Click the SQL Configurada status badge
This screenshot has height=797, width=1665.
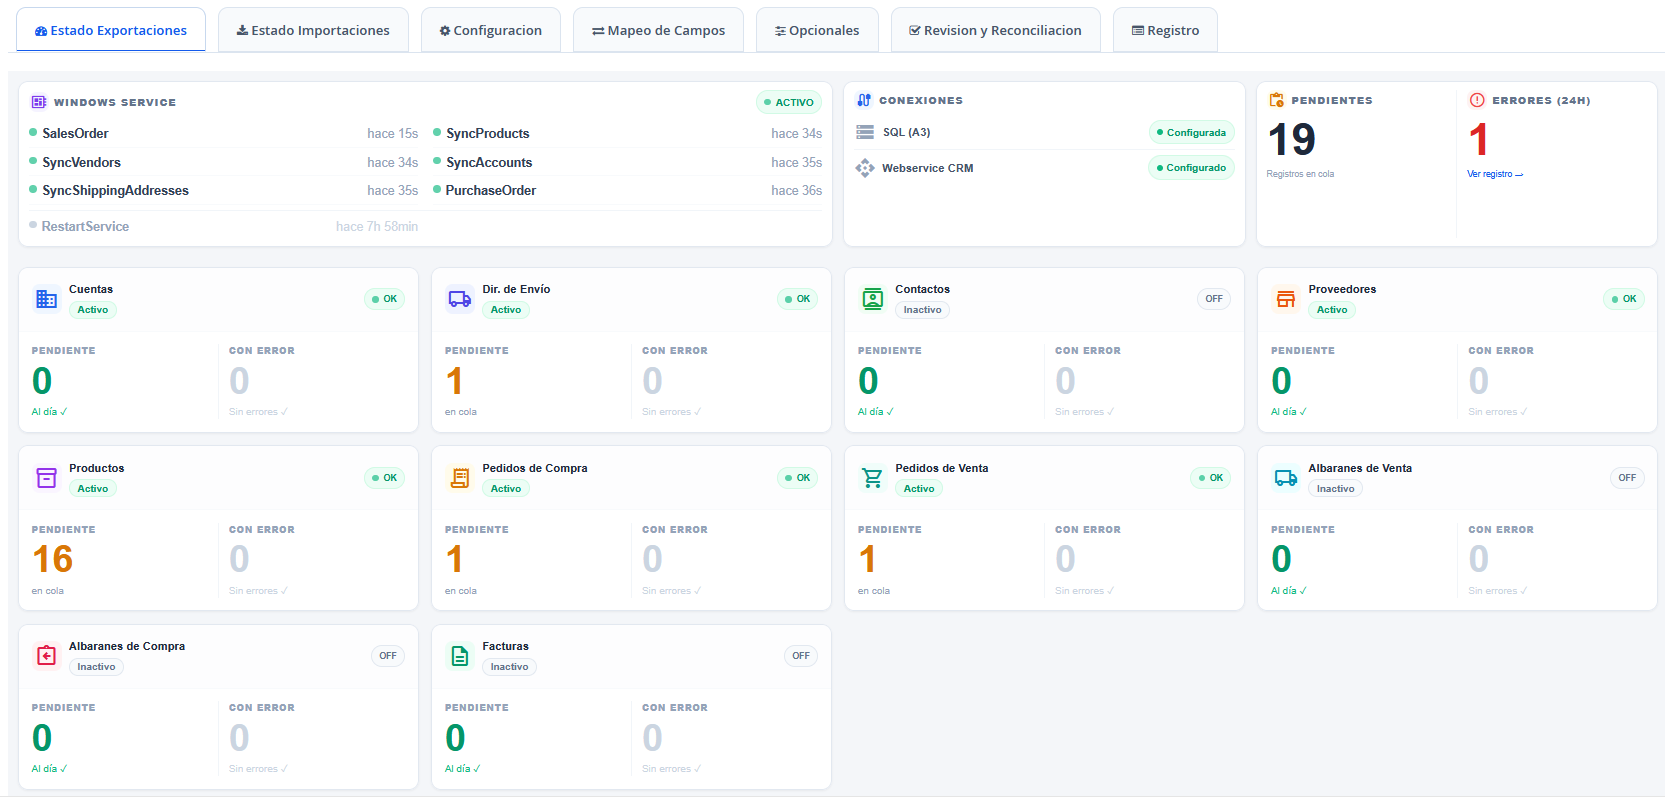pyautogui.click(x=1191, y=132)
